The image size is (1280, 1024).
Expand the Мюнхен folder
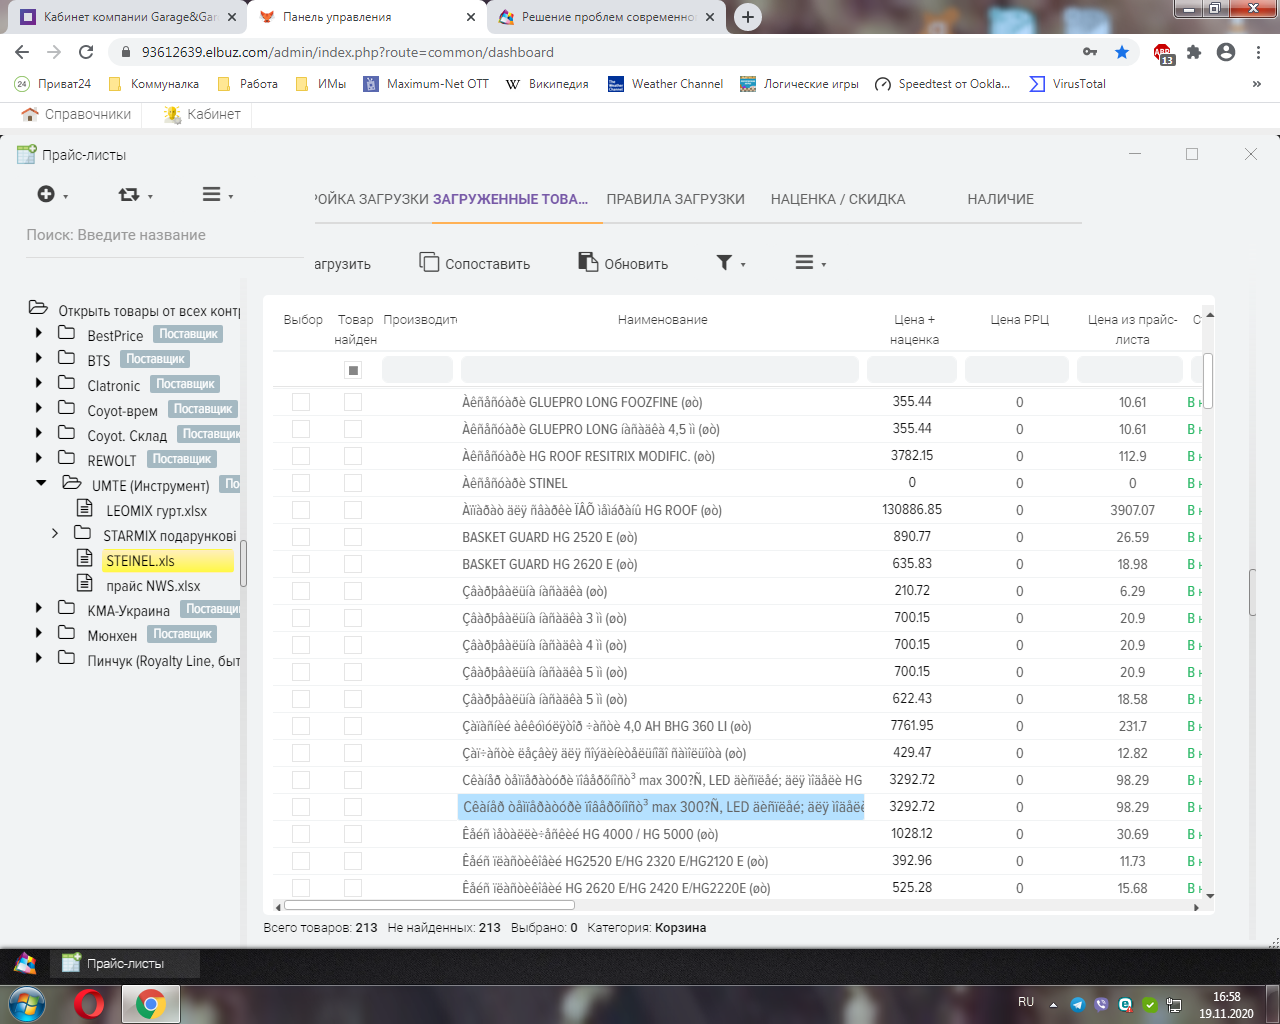[x=38, y=633]
